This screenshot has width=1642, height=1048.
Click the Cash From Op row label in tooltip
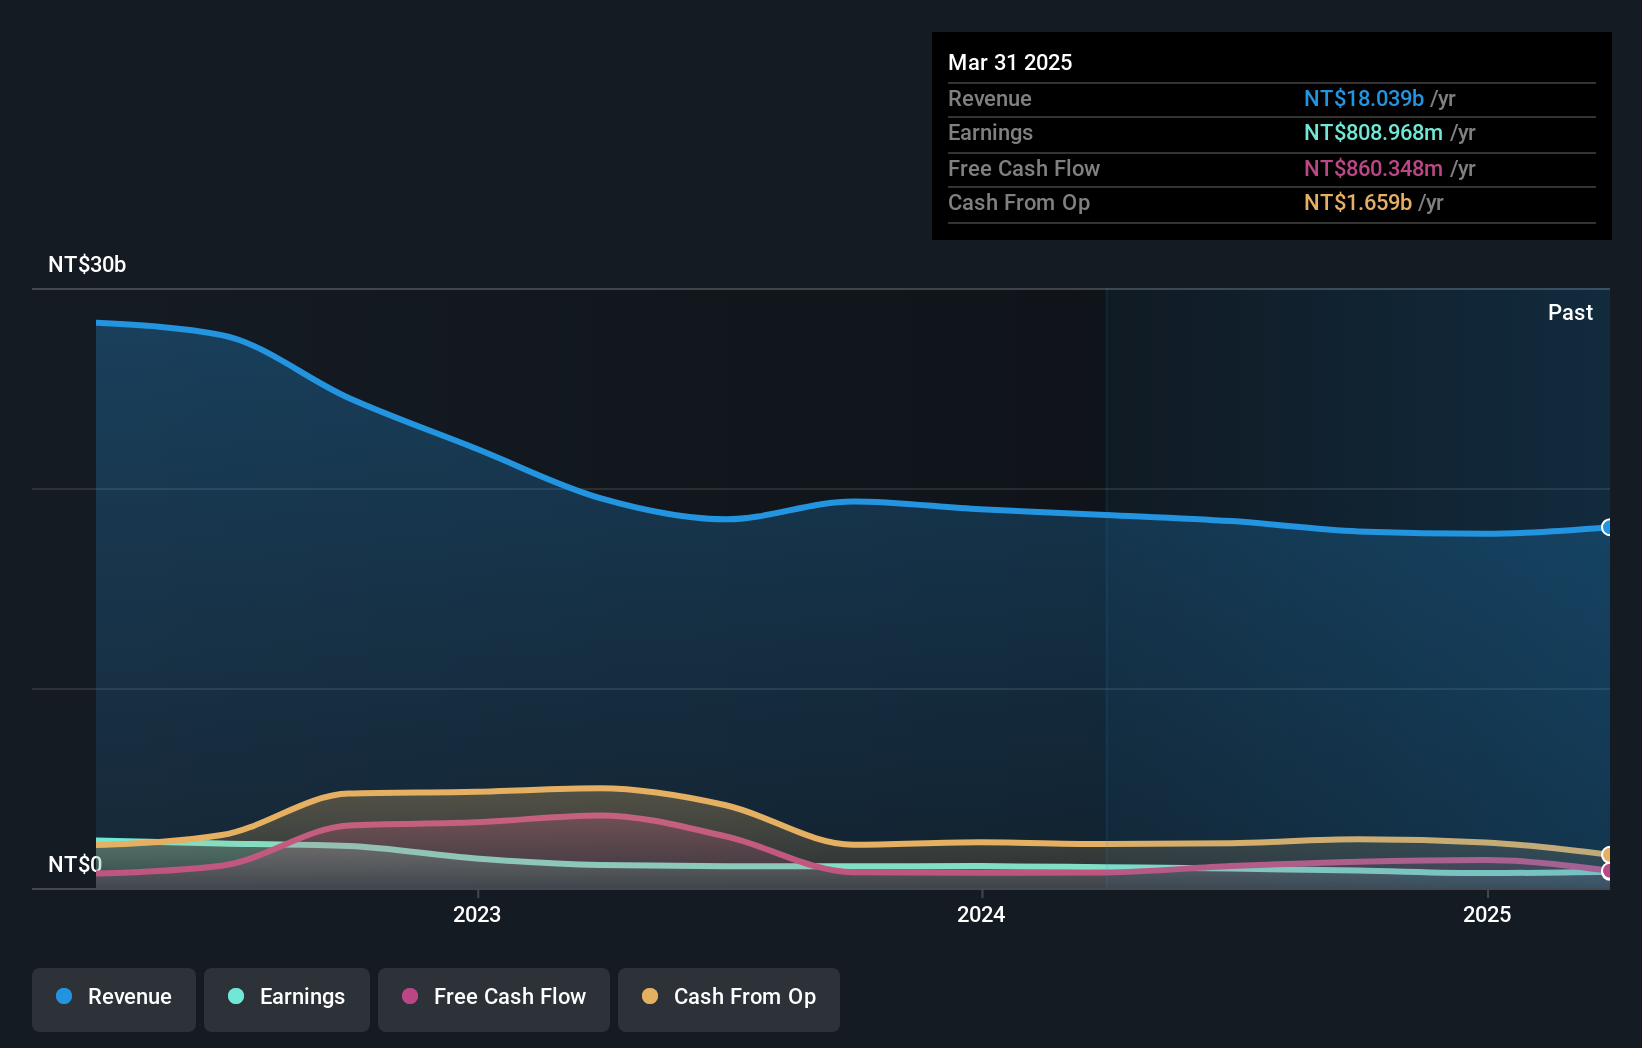1019,202
